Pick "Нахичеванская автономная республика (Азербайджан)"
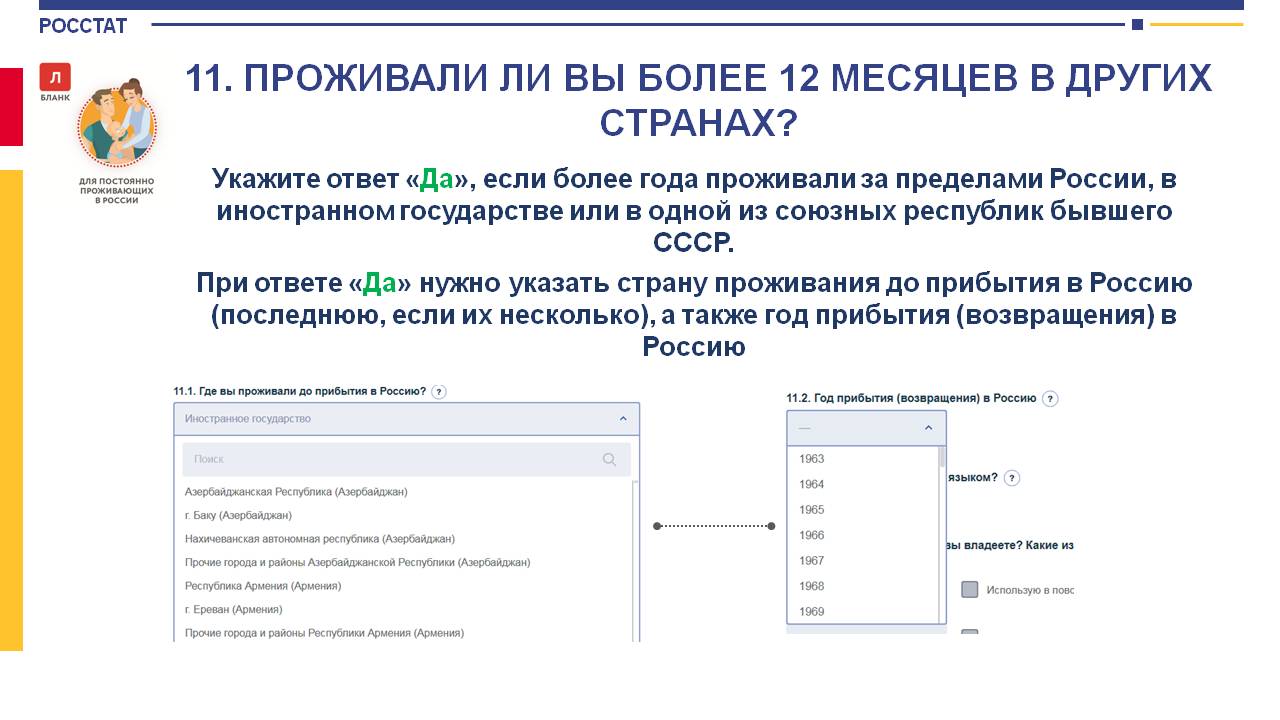 tap(320, 539)
